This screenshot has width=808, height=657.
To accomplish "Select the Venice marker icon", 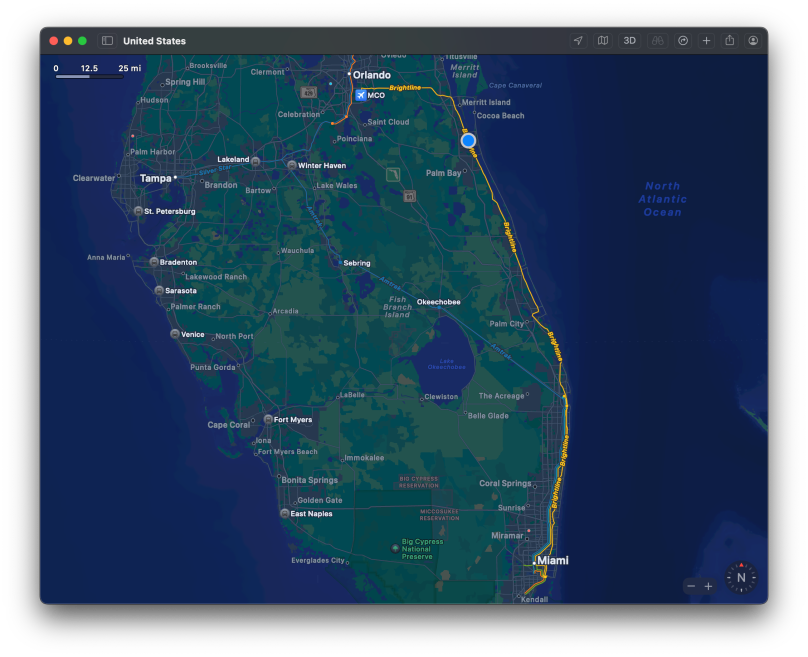I will click(x=175, y=334).
